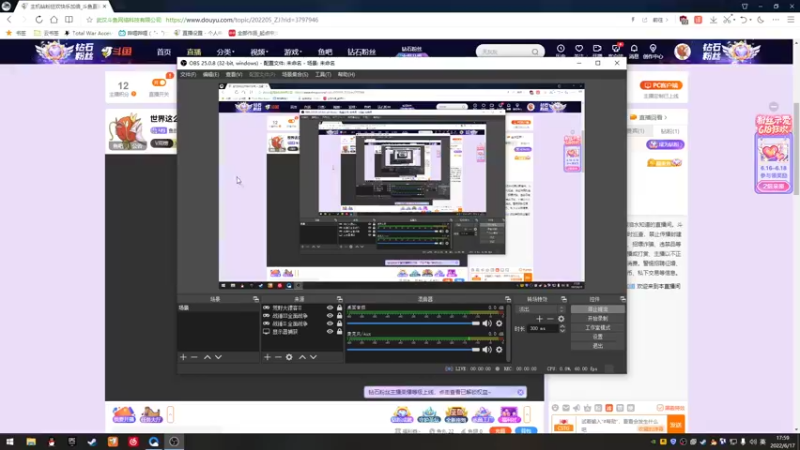Click the OBS icon in the taskbar

(x=174, y=442)
